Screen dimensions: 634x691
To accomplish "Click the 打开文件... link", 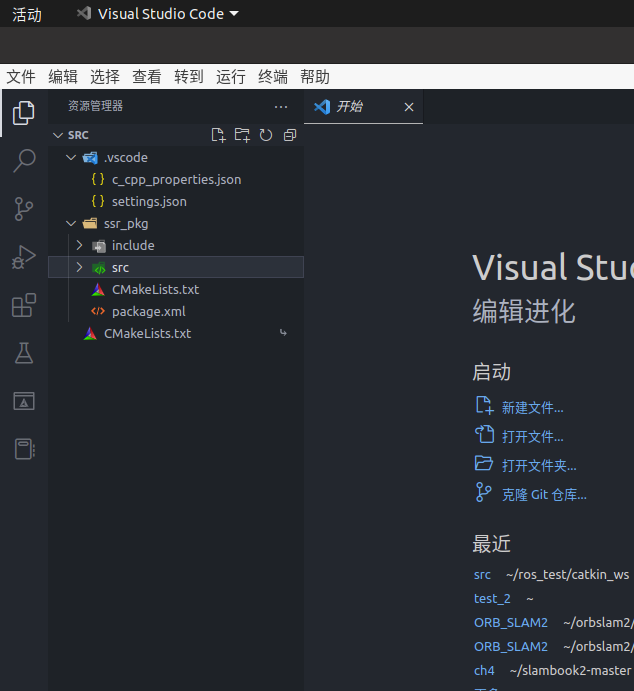I will [x=533, y=437].
